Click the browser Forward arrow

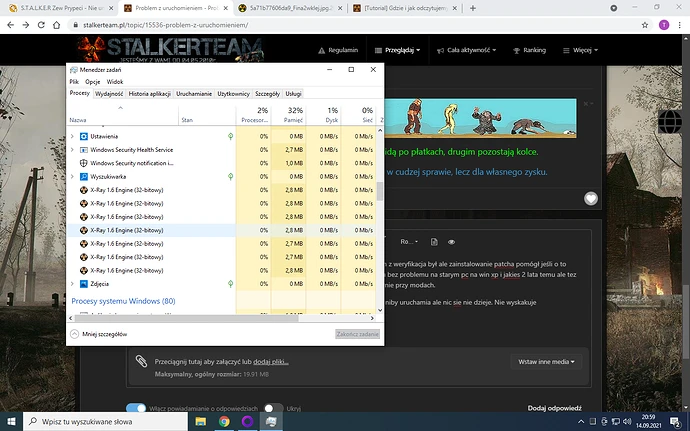[26, 25]
